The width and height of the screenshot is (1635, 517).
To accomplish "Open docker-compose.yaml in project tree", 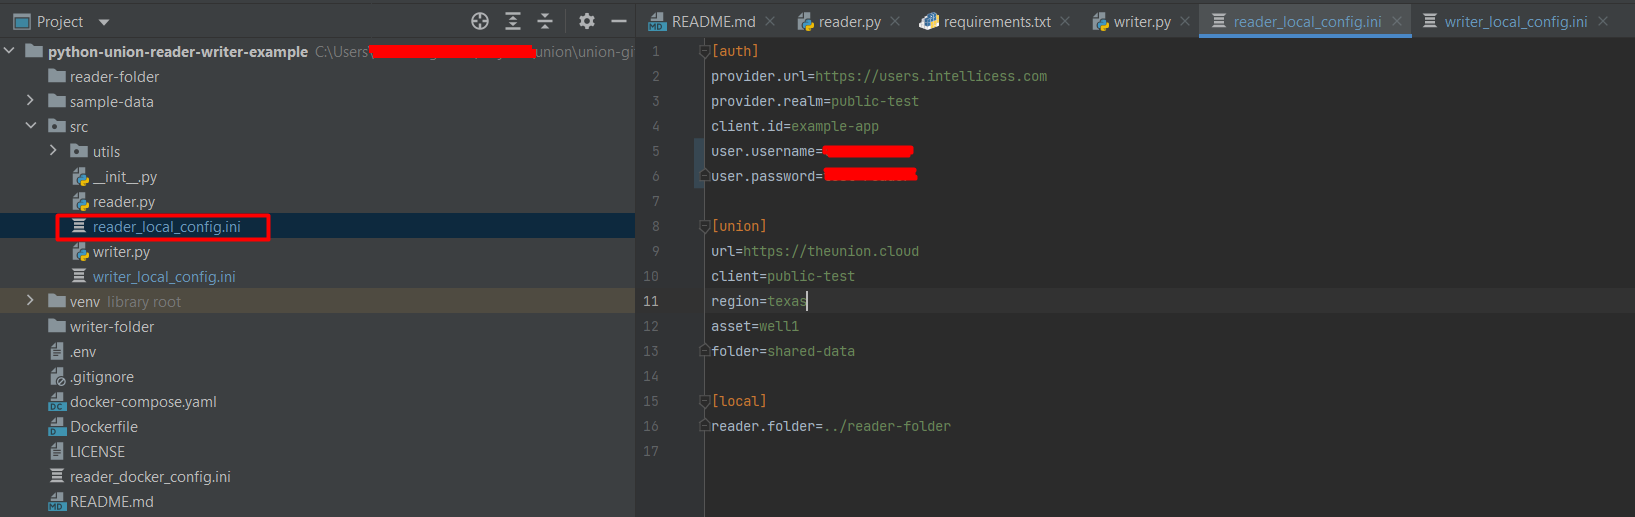I will (x=142, y=402).
